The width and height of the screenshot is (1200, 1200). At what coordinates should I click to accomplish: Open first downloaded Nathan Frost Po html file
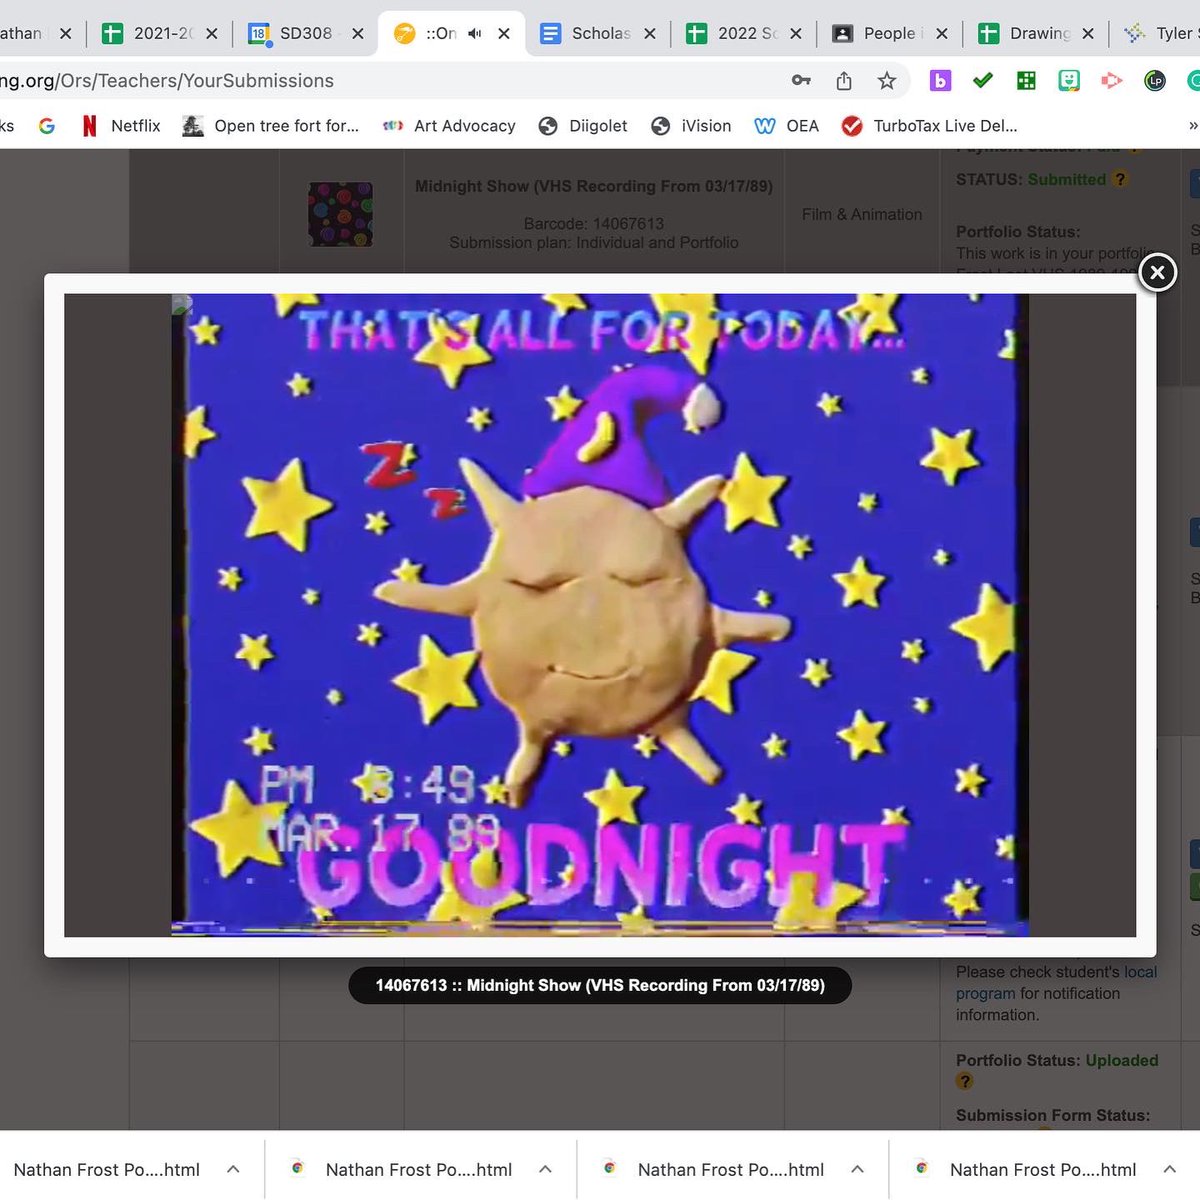point(107,1170)
